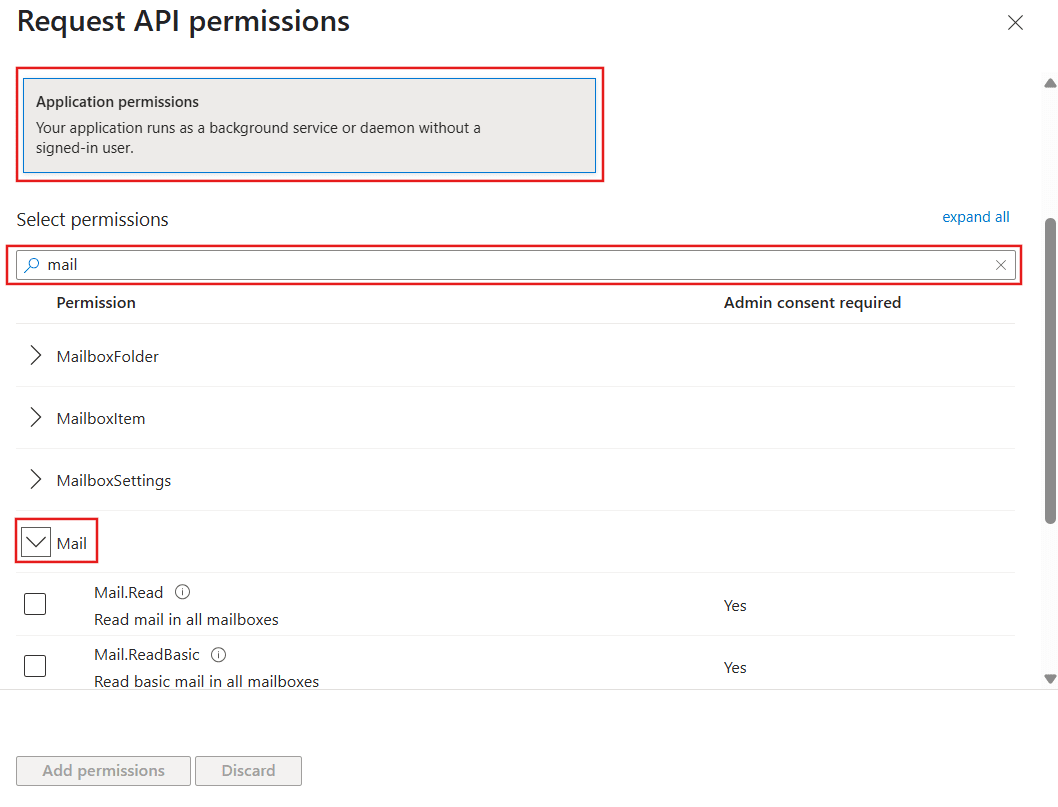The image size is (1058, 807).
Task: Click 'Read mail in all mailboxes' description
Action: pyautogui.click(x=186, y=619)
